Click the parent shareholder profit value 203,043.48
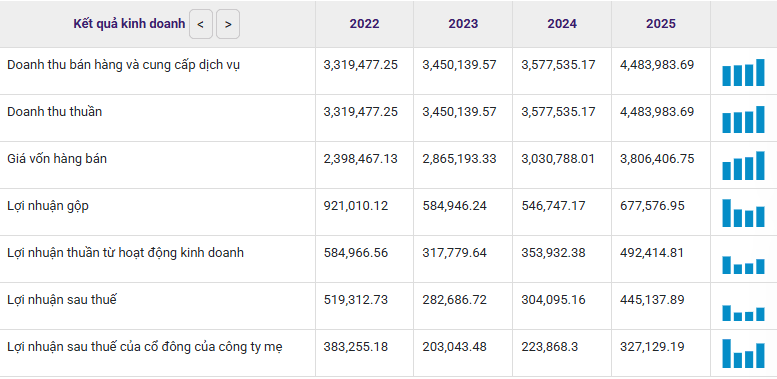Viewport: 777px width, 379px height. coord(454,347)
